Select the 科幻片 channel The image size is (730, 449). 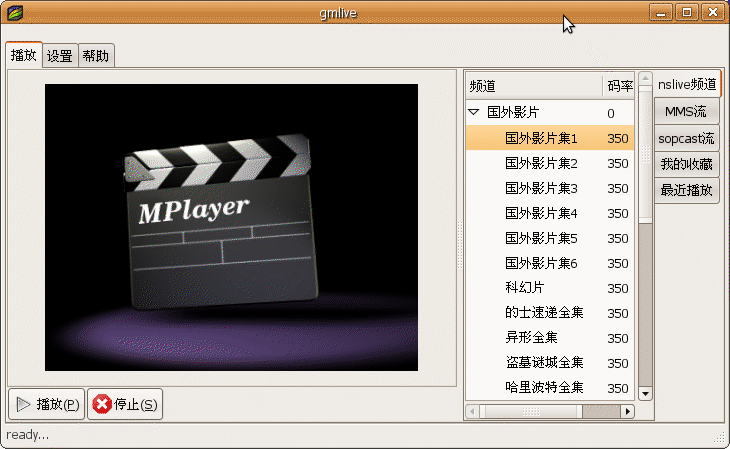(x=550, y=288)
